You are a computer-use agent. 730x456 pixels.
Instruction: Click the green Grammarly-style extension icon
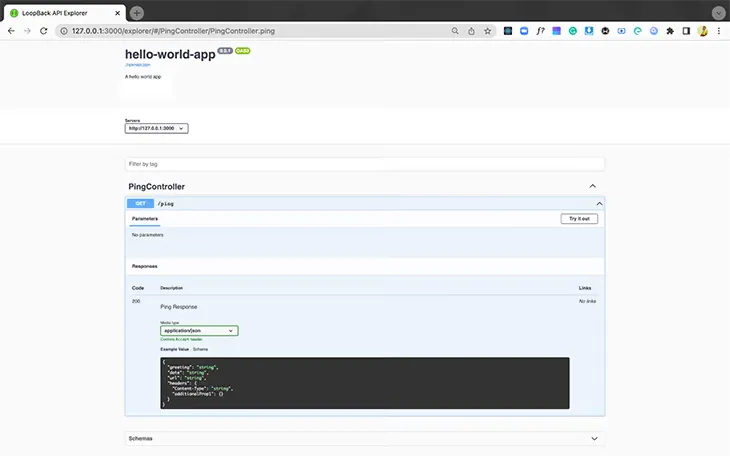573,31
